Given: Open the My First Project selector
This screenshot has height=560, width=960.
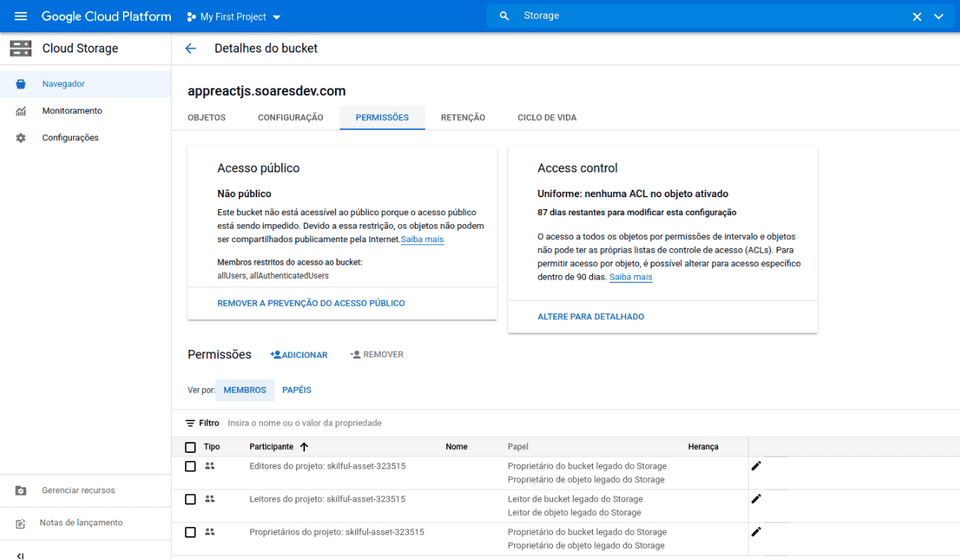Looking at the screenshot, I should tap(234, 17).
